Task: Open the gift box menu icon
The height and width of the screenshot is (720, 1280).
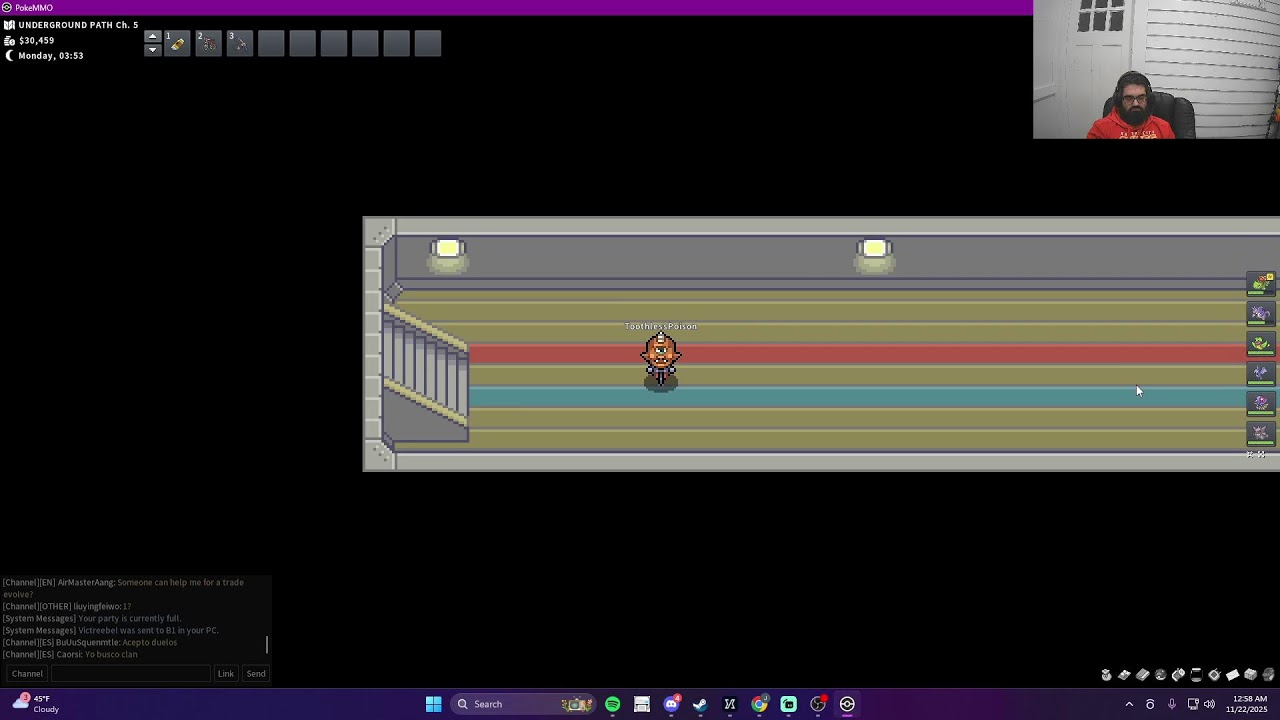Action: coord(1250,675)
